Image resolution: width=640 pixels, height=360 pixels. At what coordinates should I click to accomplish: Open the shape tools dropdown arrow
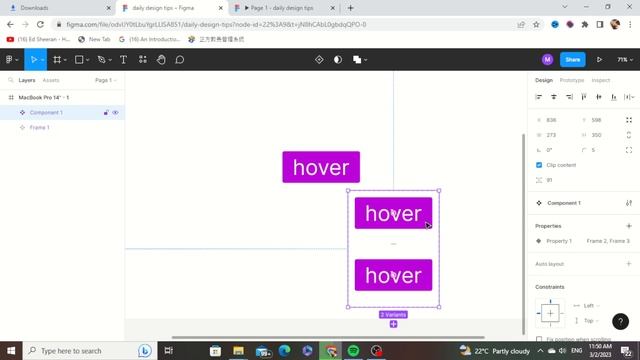click(87, 60)
